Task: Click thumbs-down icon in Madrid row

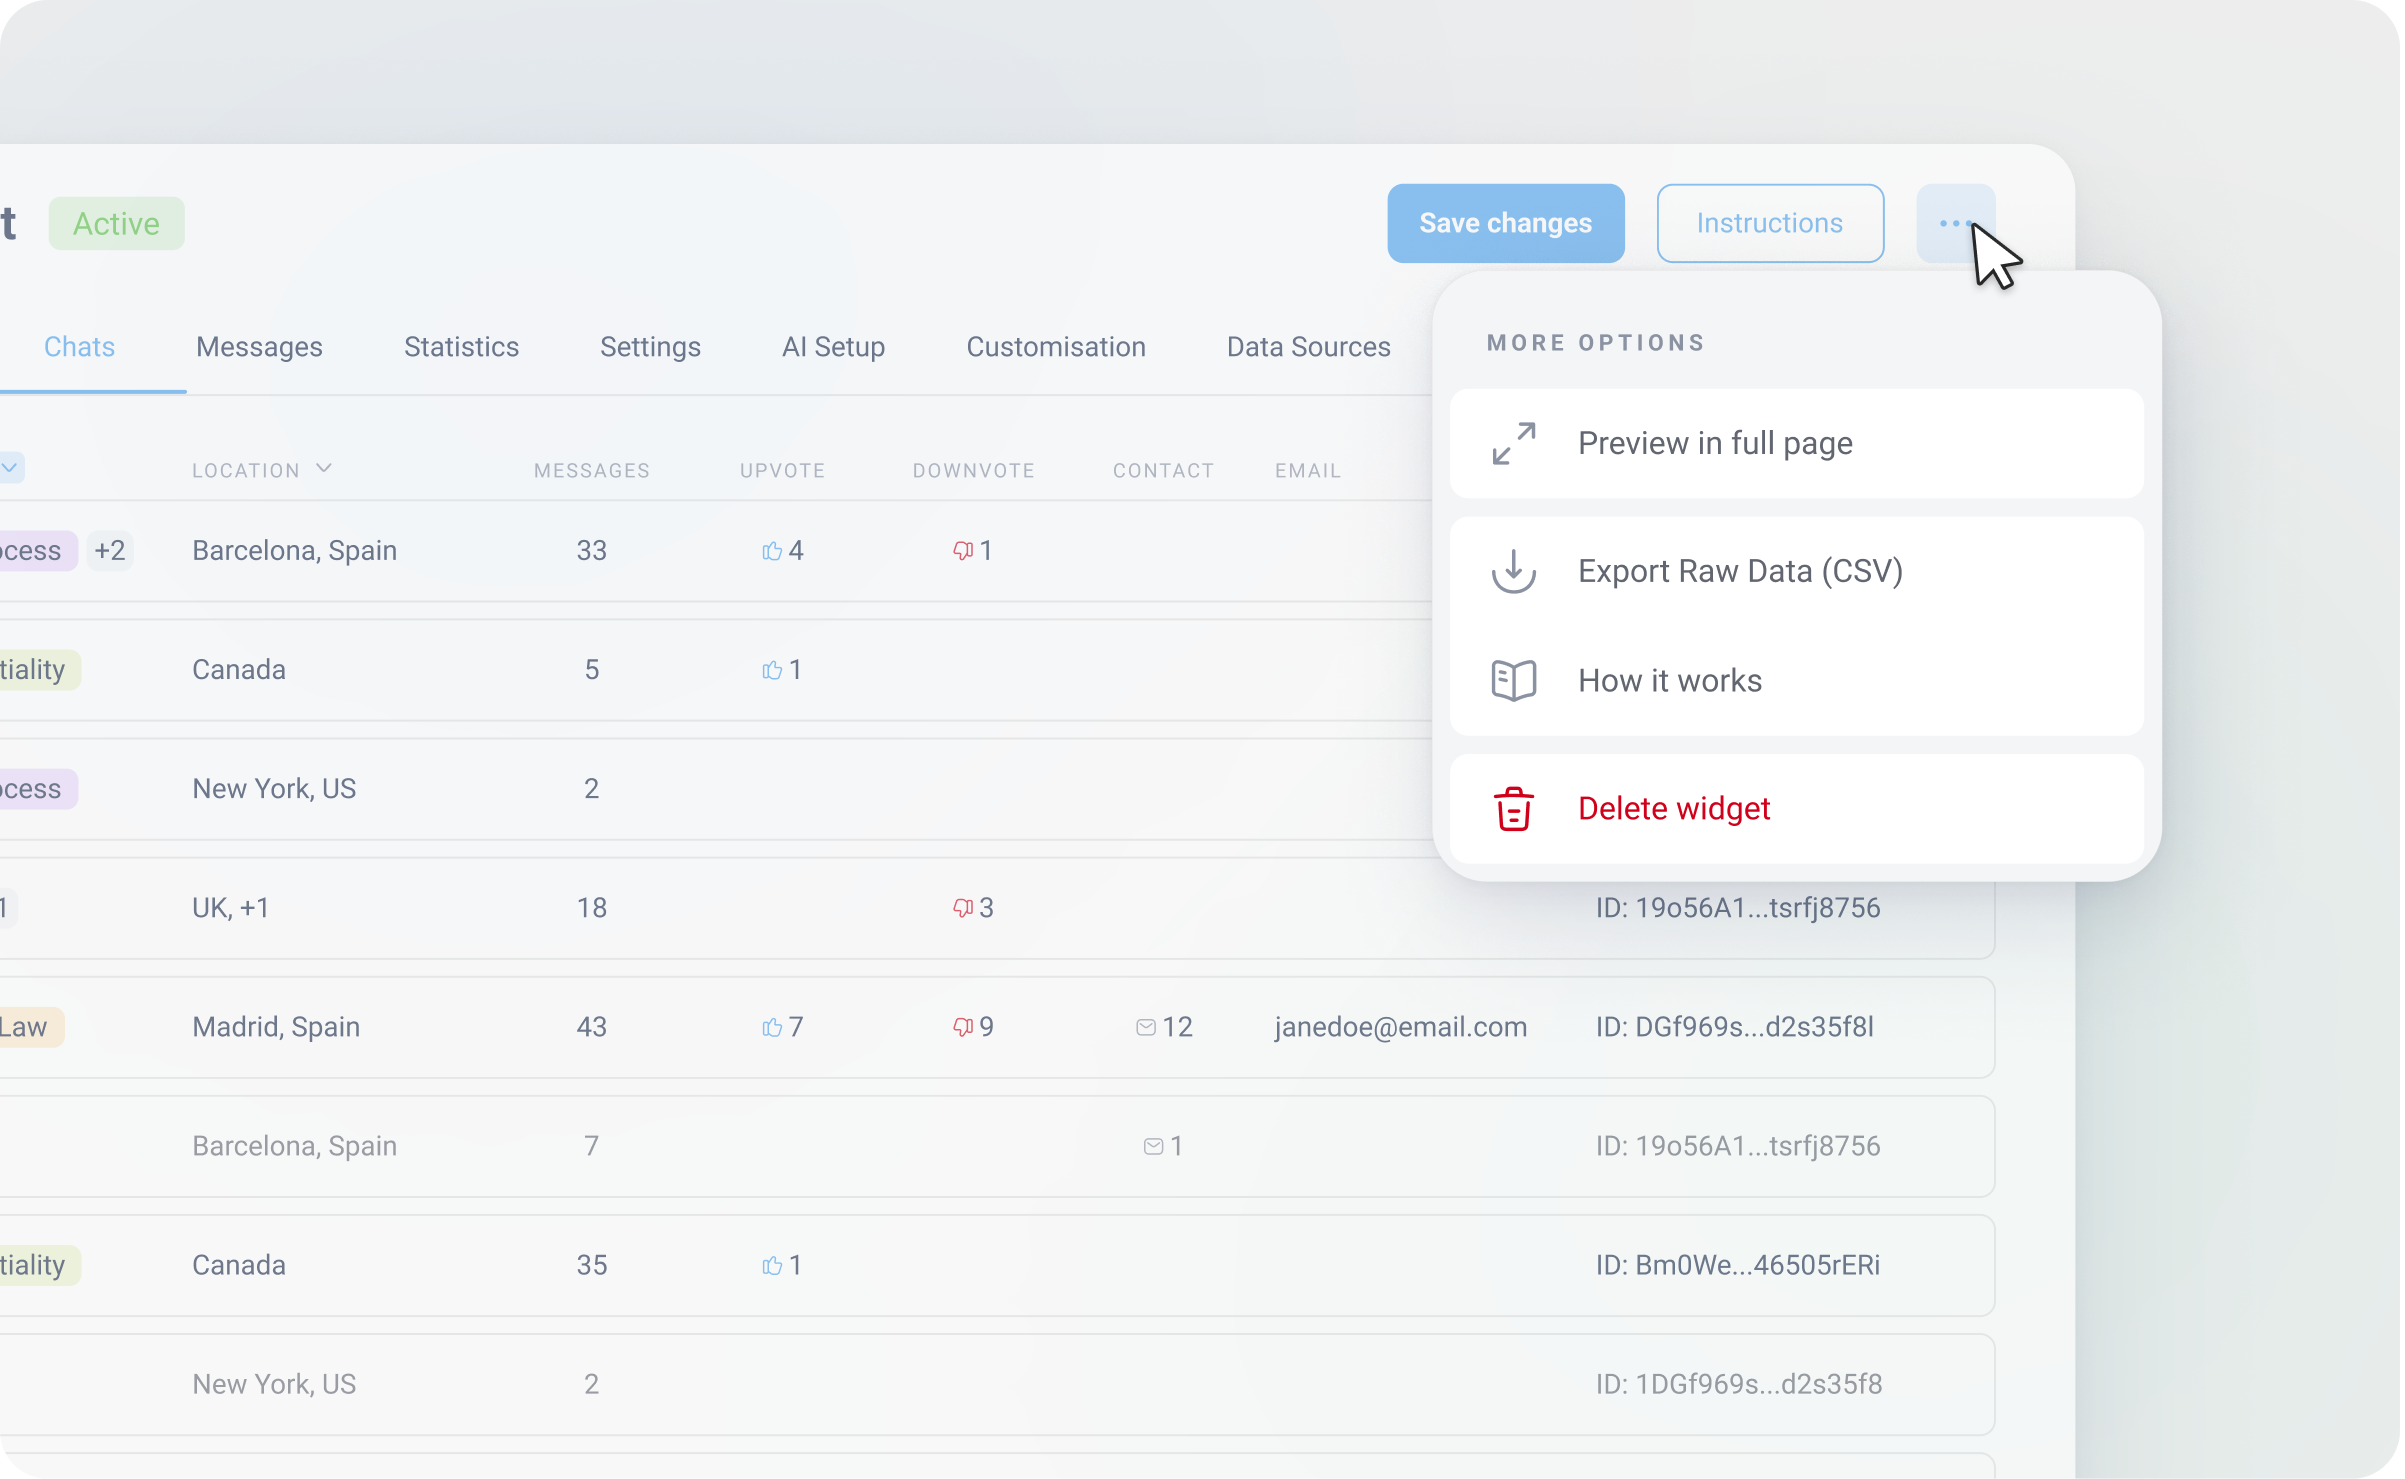Action: click(962, 1027)
